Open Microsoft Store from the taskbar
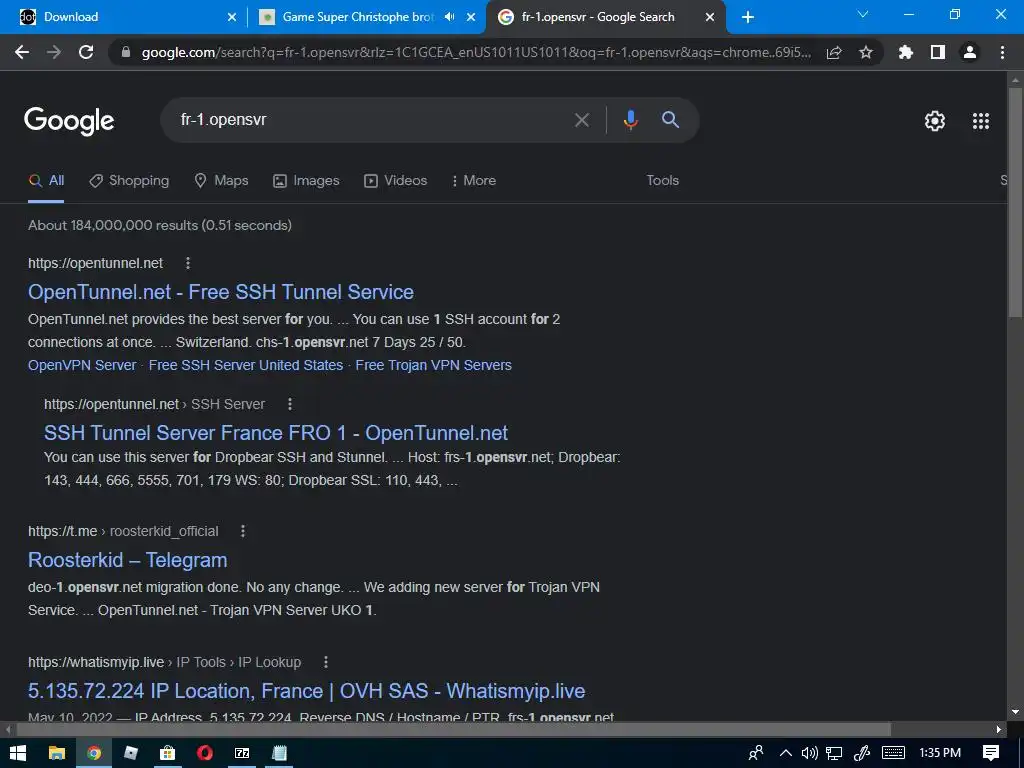The height and width of the screenshot is (768, 1024). 168,753
